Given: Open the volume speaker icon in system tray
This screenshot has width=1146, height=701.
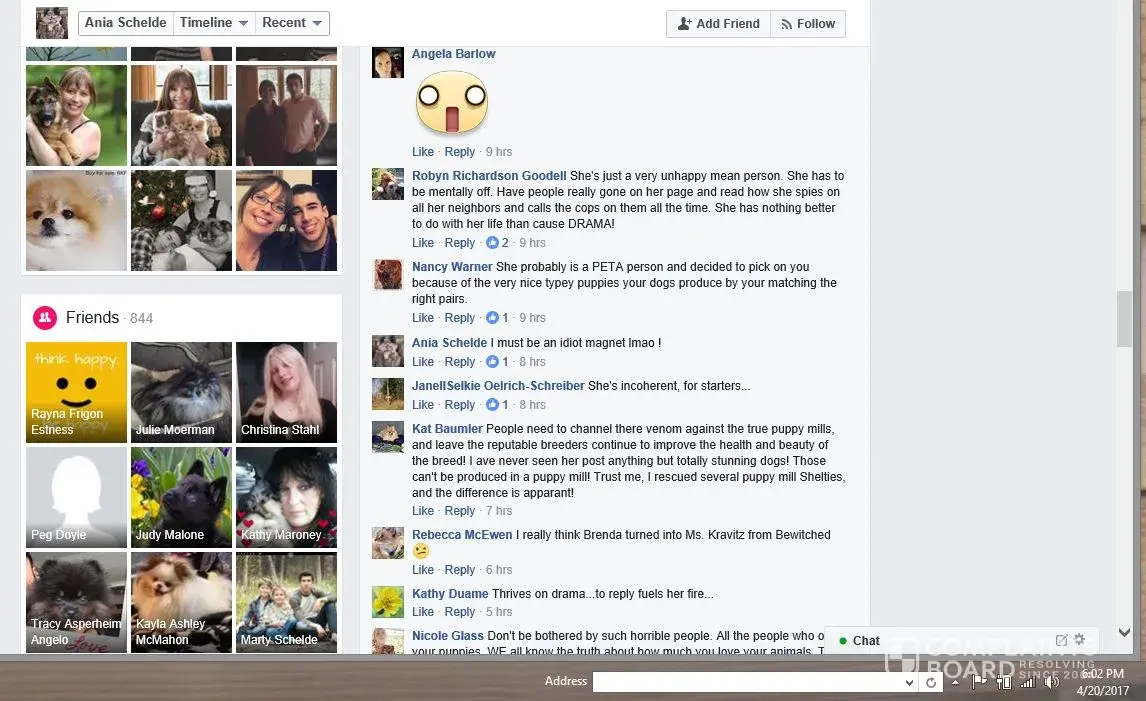Looking at the screenshot, I should pyautogui.click(x=1052, y=682).
